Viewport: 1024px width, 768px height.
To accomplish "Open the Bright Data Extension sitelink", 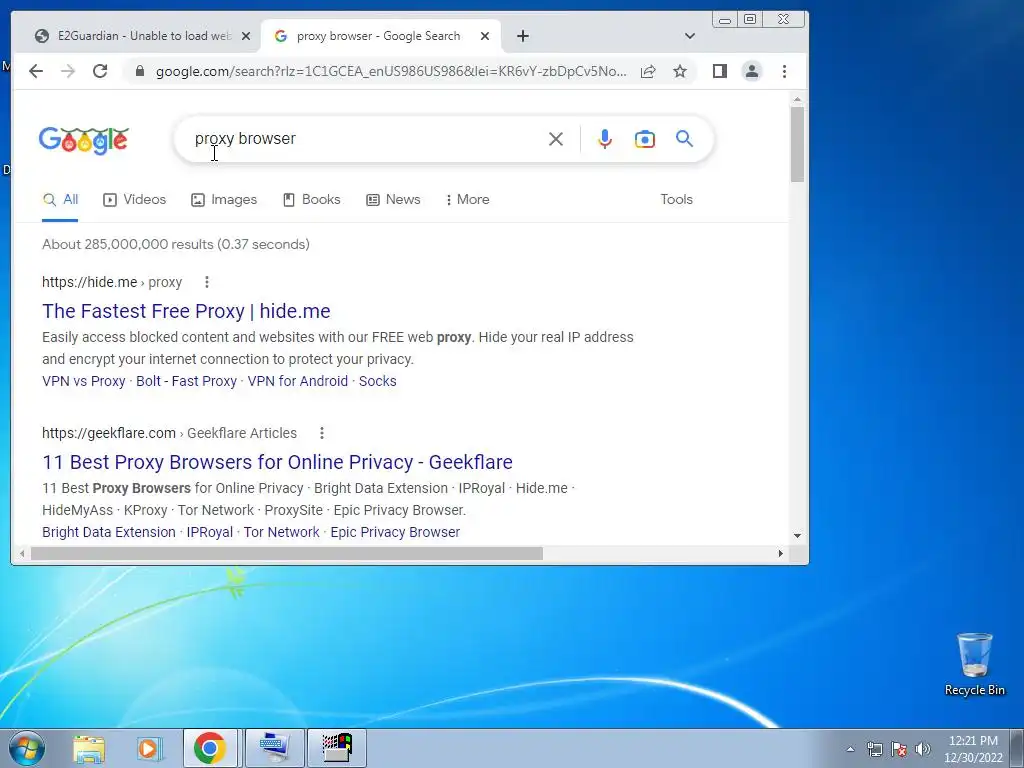I will coord(109,532).
